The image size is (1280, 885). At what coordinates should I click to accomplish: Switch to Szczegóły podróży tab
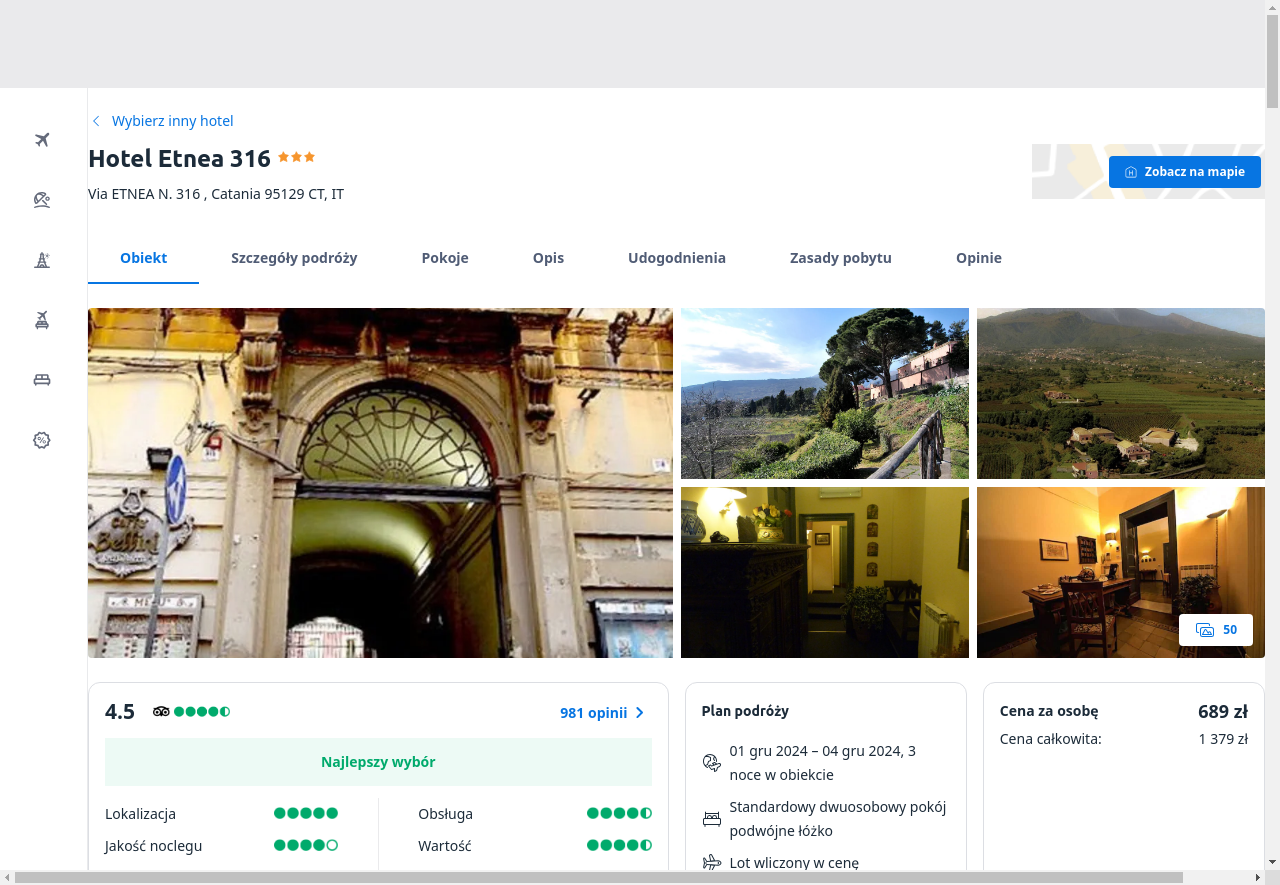click(294, 258)
